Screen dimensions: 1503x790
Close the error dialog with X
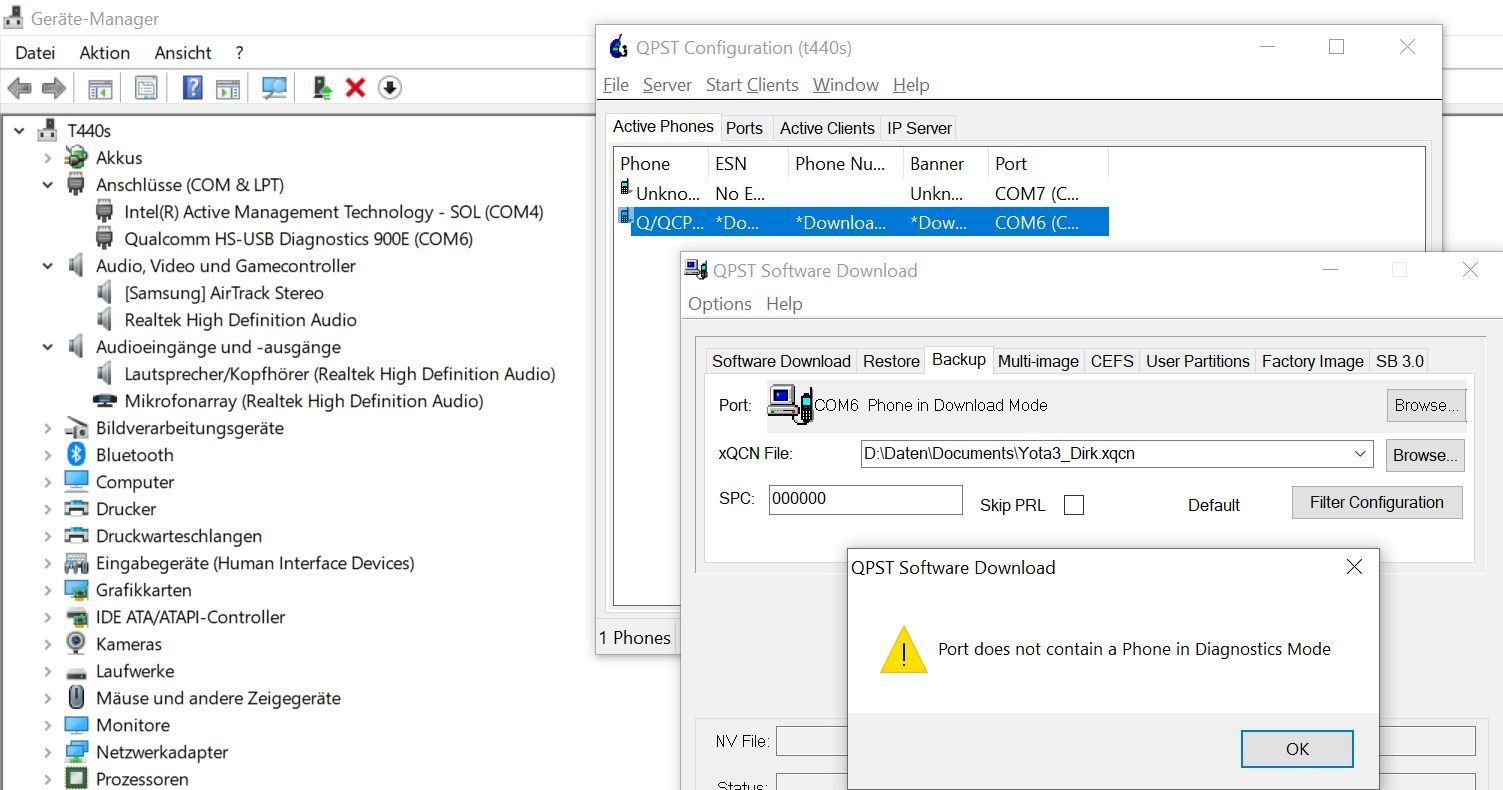click(1354, 567)
